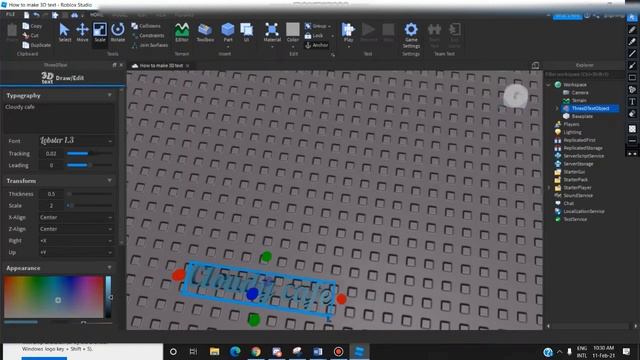Screen dimensions: 640x360
Task: Collapse the Workspace tree node
Action: (549, 85)
